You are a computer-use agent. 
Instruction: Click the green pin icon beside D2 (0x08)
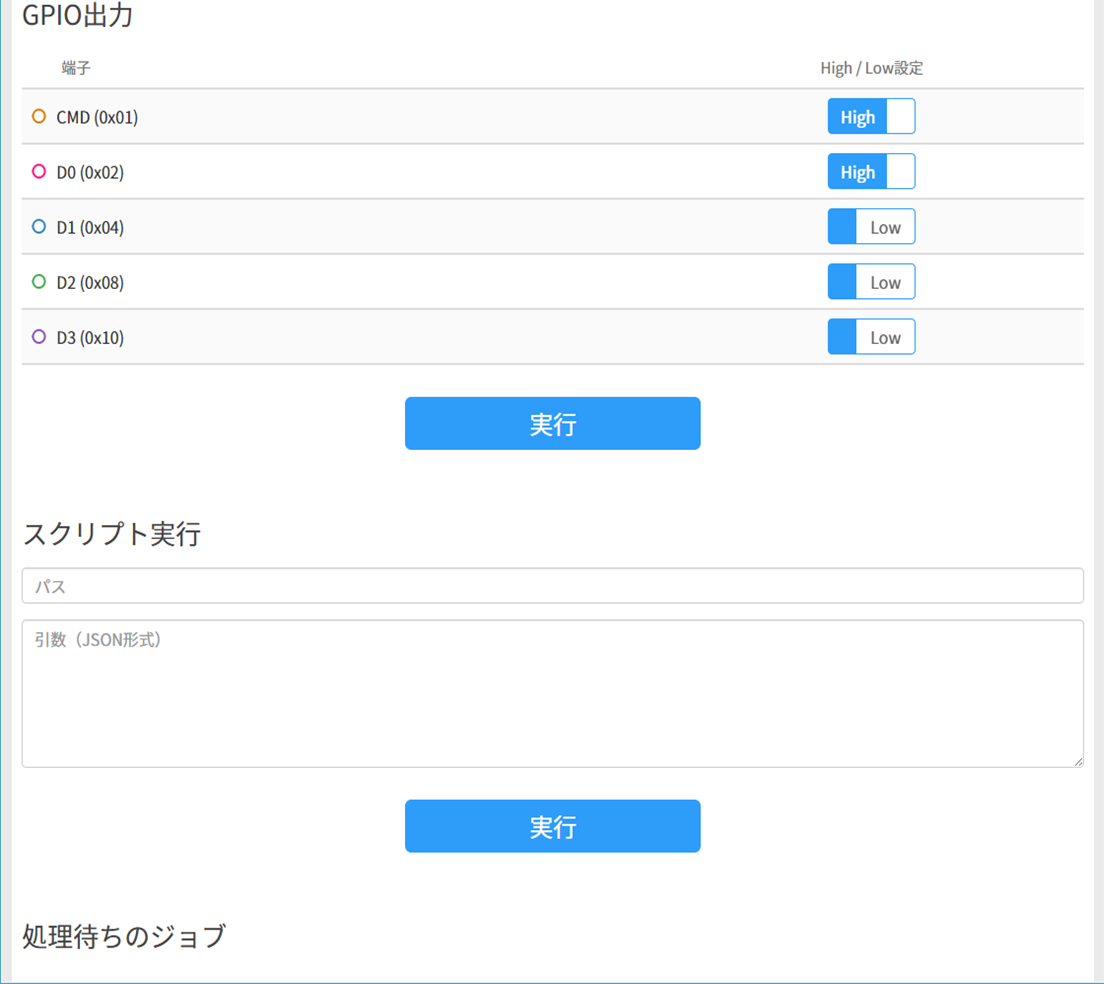coord(38,281)
